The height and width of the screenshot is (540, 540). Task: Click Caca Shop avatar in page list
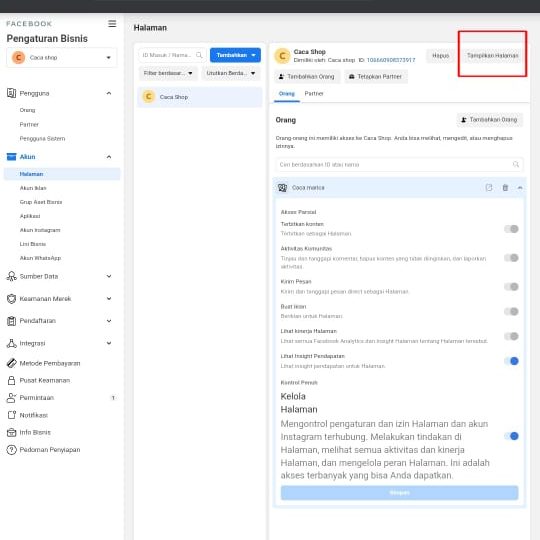tap(148, 97)
